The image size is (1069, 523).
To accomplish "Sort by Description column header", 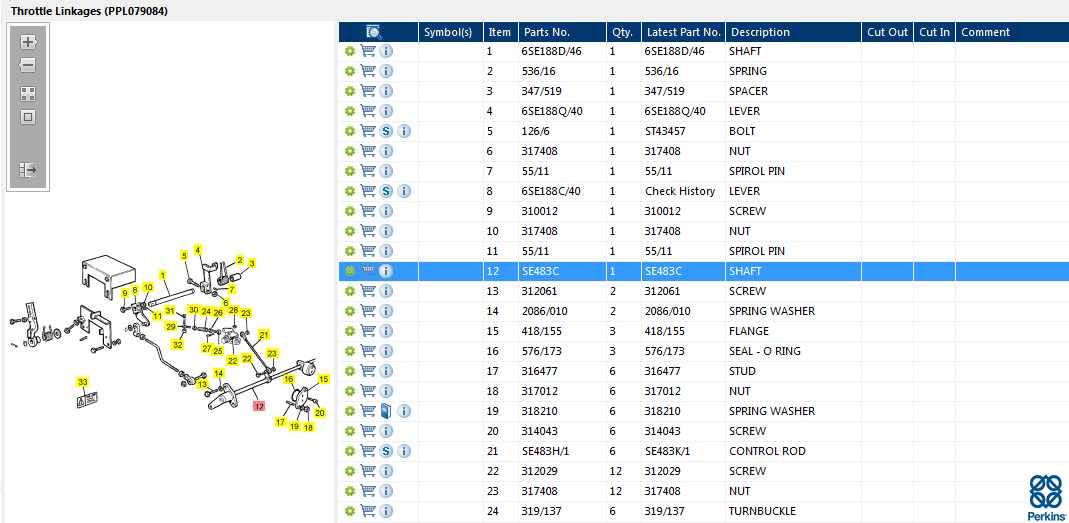I will click(x=759, y=32).
